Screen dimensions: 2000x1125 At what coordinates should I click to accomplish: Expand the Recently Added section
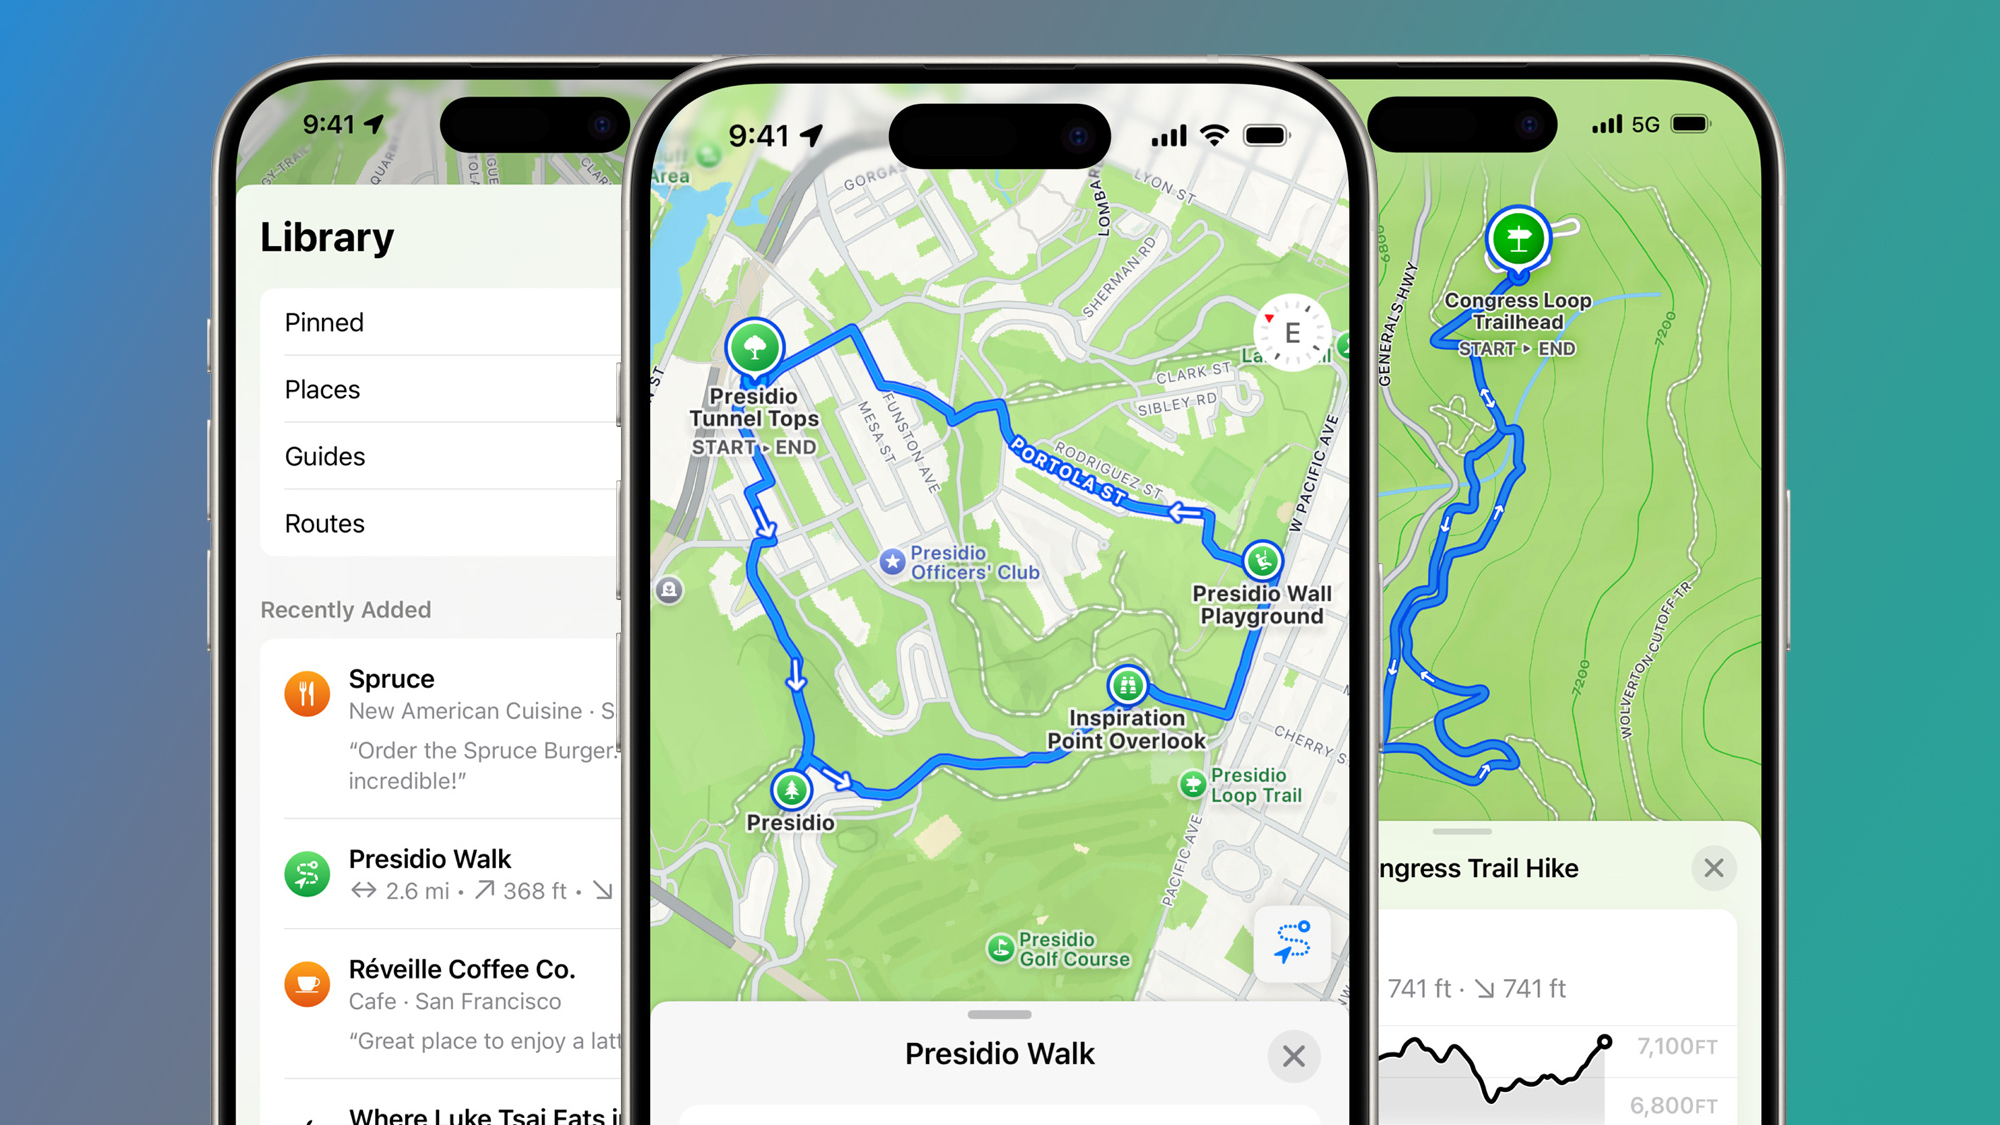tap(348, 610)
